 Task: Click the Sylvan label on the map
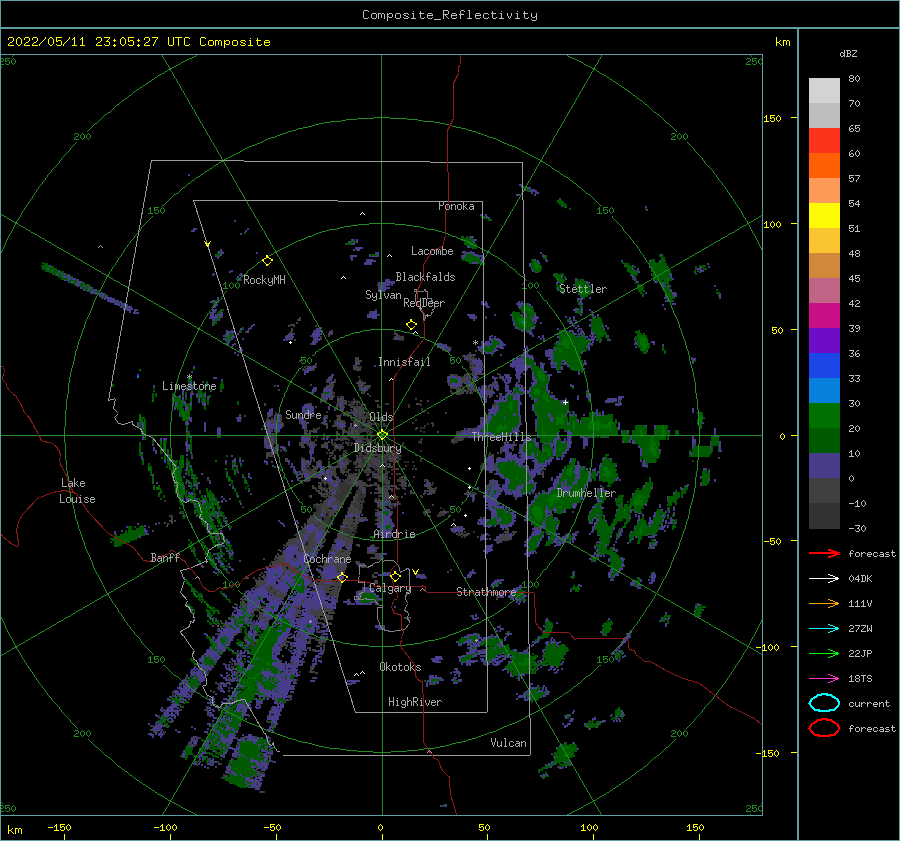tap(383, 295)
